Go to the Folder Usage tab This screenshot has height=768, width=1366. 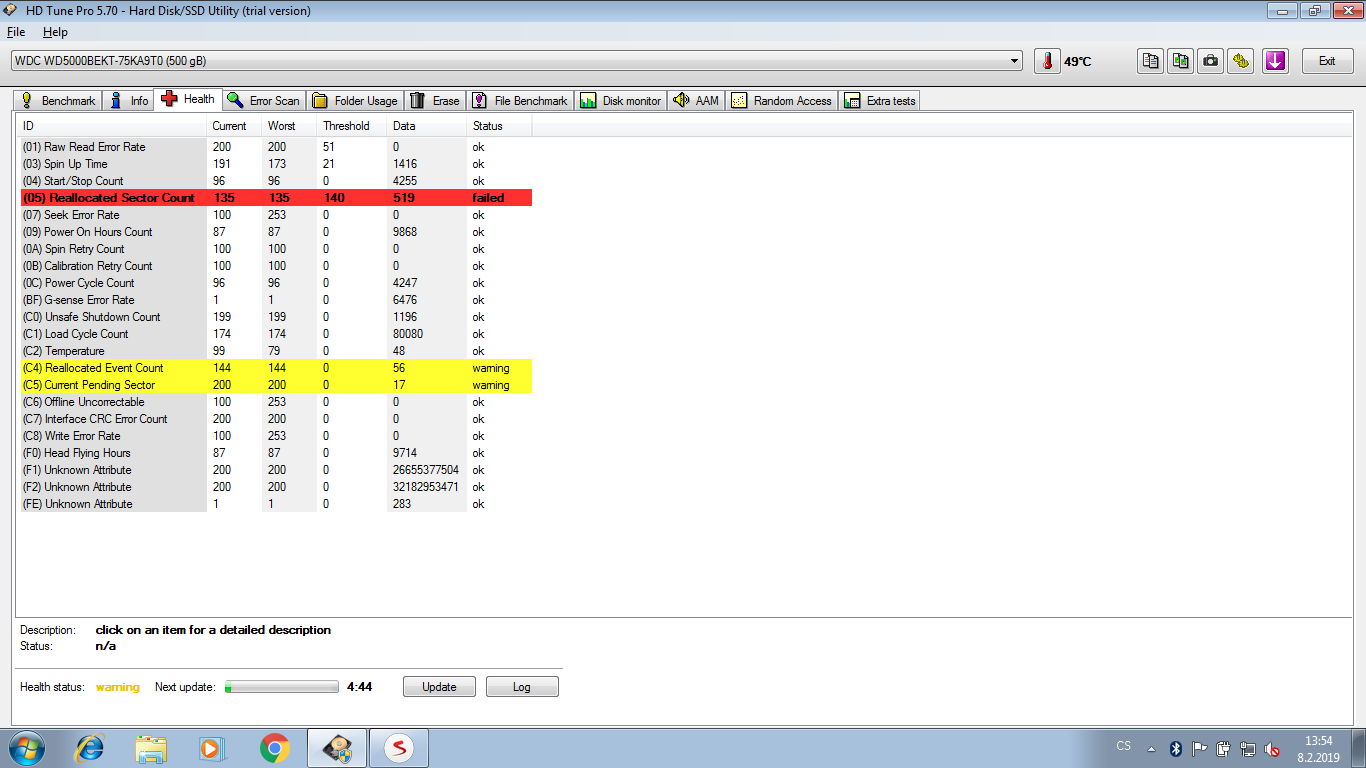click(355, 100)
